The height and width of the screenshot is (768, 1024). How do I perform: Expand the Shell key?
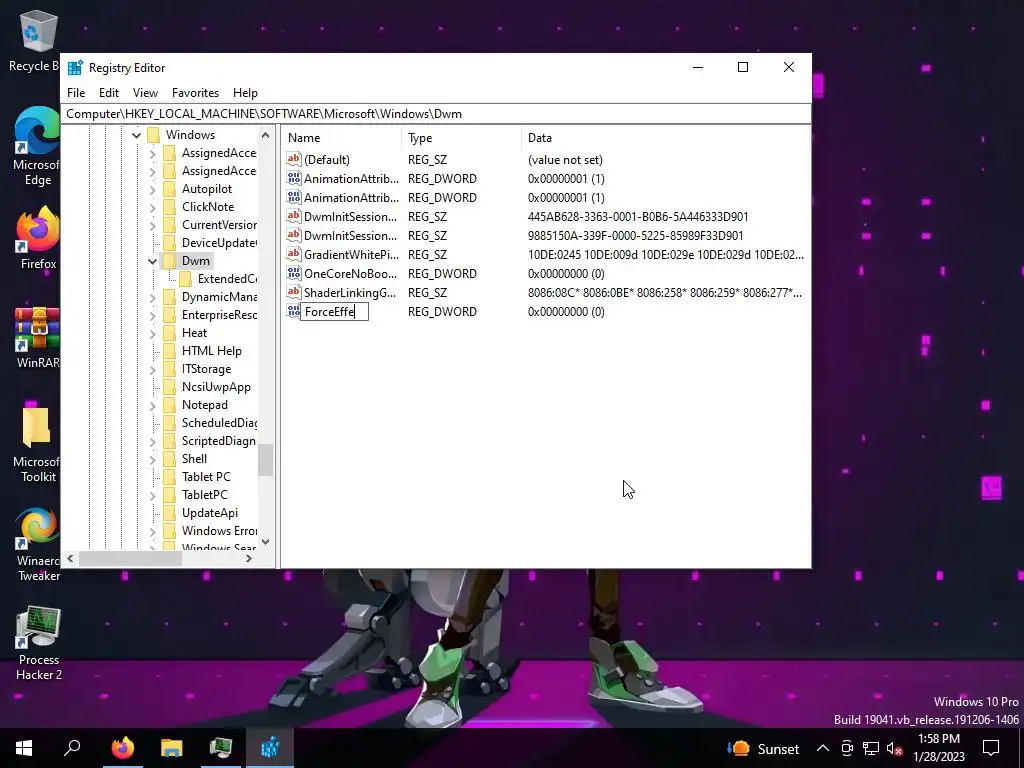pyautogui.click(x=152, y=459)
